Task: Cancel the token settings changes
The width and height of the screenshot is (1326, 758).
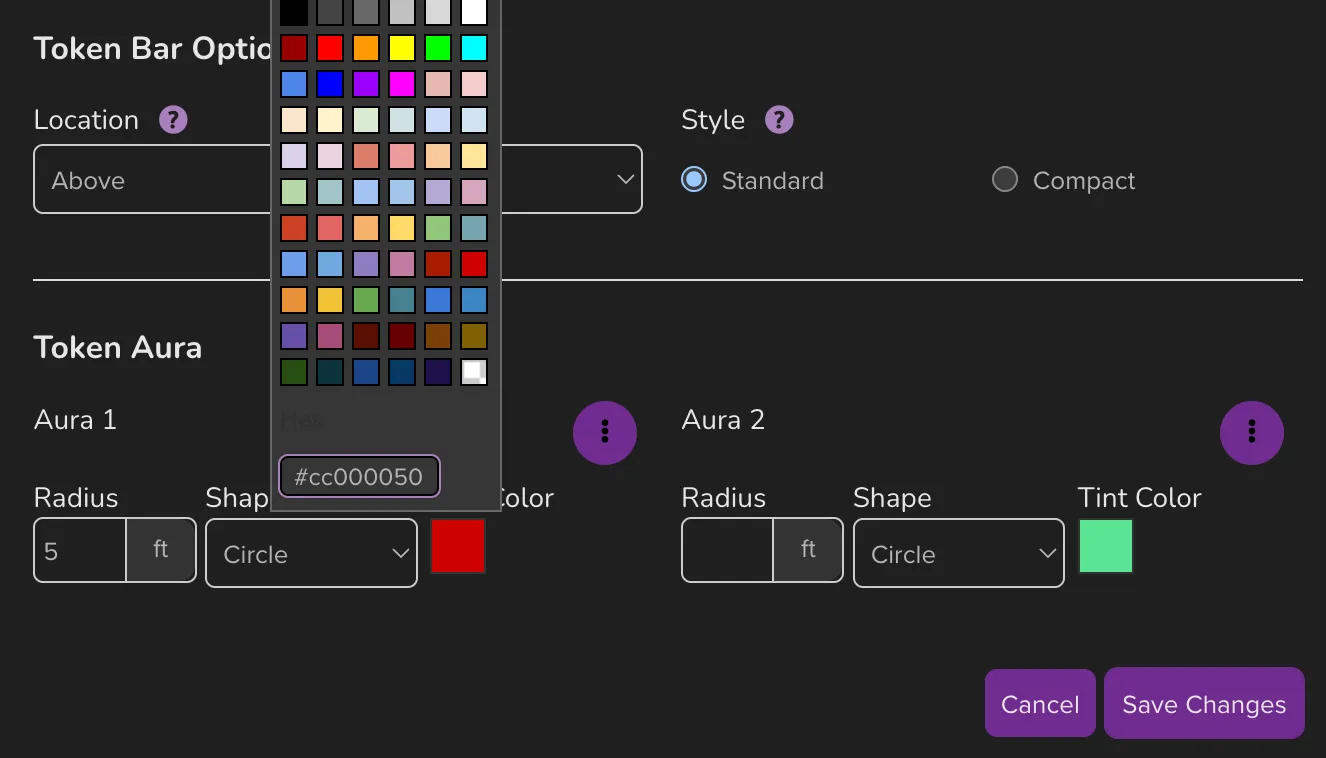Action: (x=1040, y=703)
